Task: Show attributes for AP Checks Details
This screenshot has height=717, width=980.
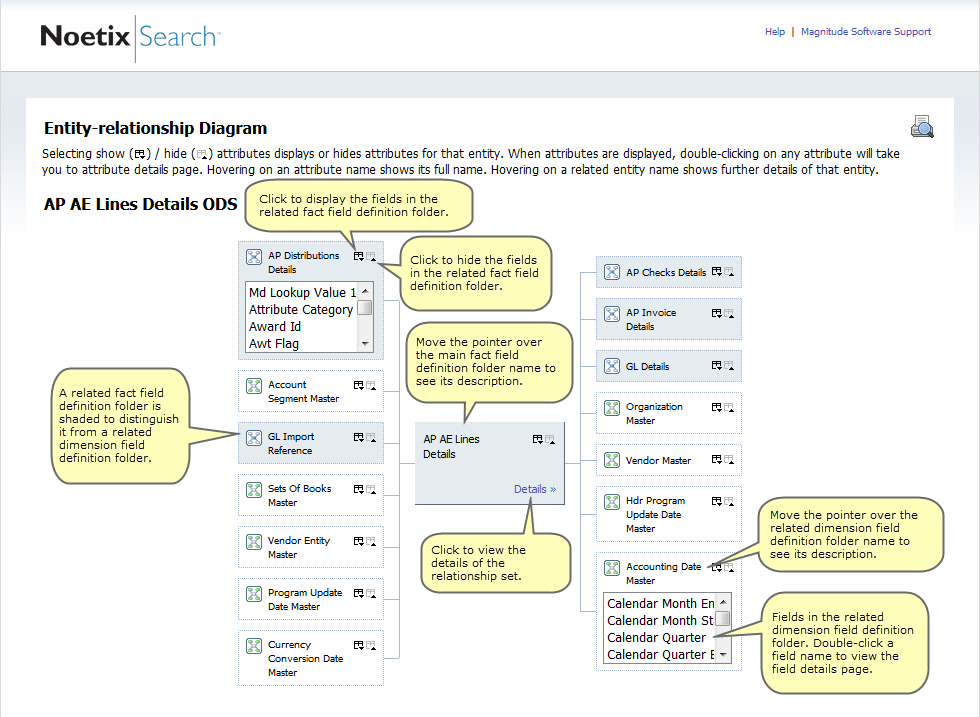Action: 716,271
